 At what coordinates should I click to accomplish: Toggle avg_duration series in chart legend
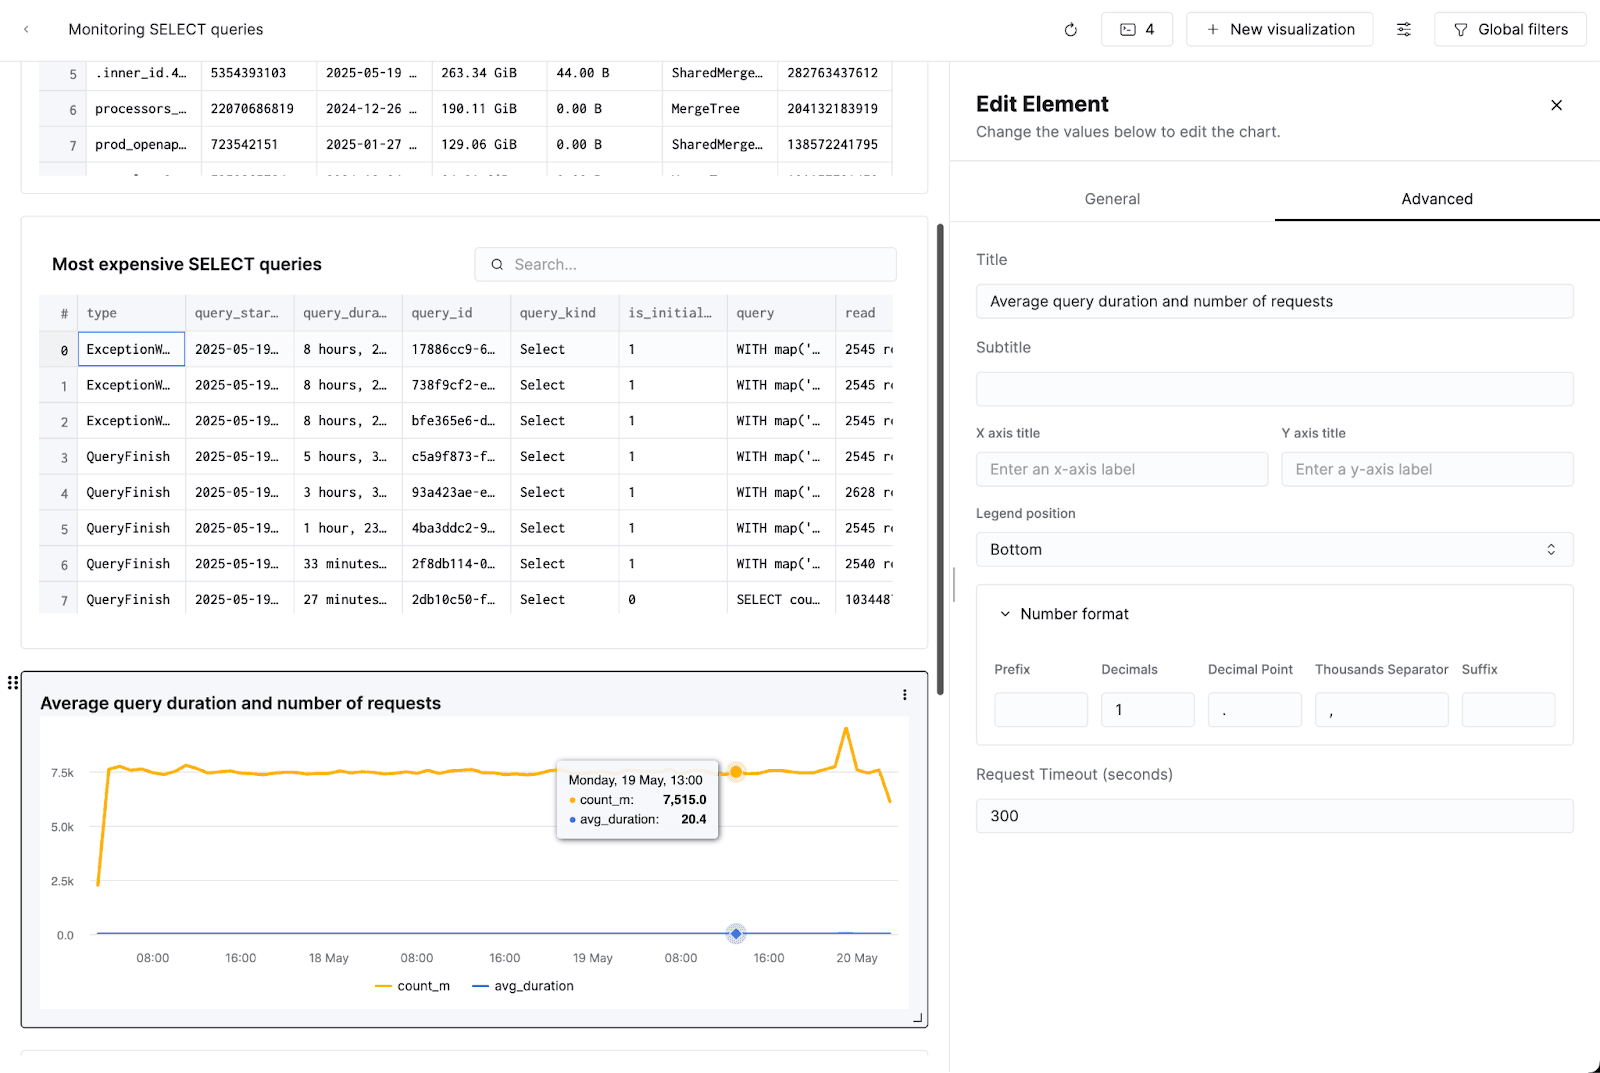[523, 986]
